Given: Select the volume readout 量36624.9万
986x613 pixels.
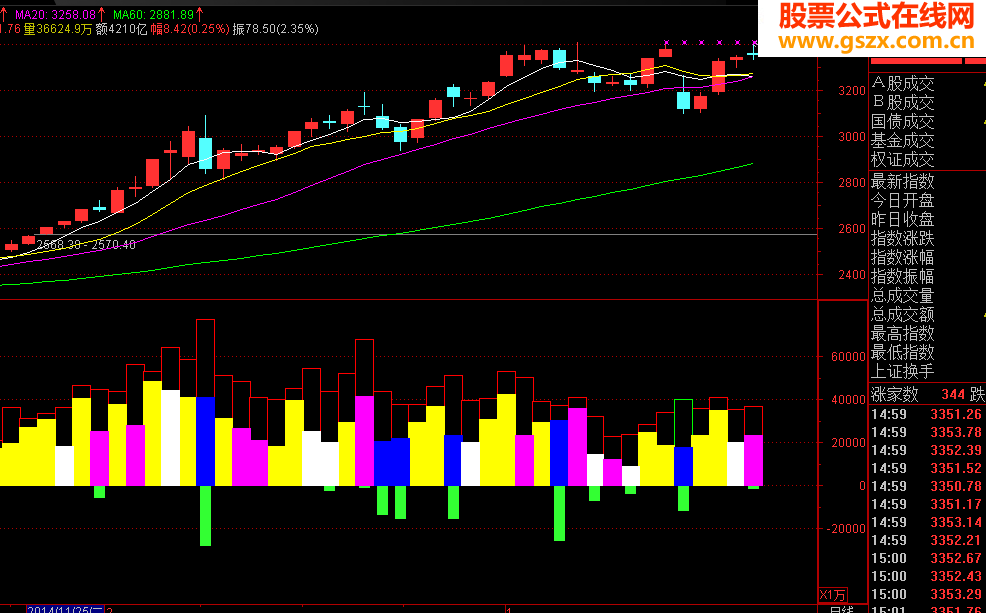Looking at the screenshot, I should tap(57, 29).
